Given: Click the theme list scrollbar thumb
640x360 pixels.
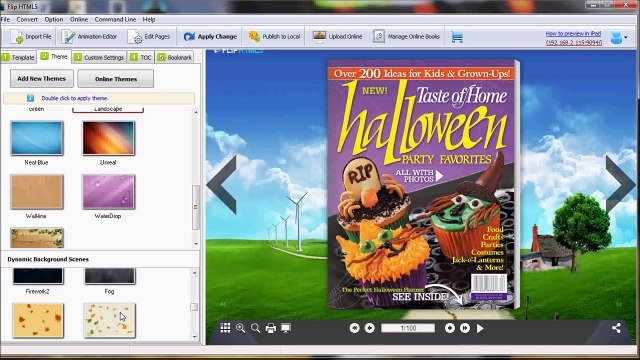Looking at the screenshot, I should tap(196, 207).
